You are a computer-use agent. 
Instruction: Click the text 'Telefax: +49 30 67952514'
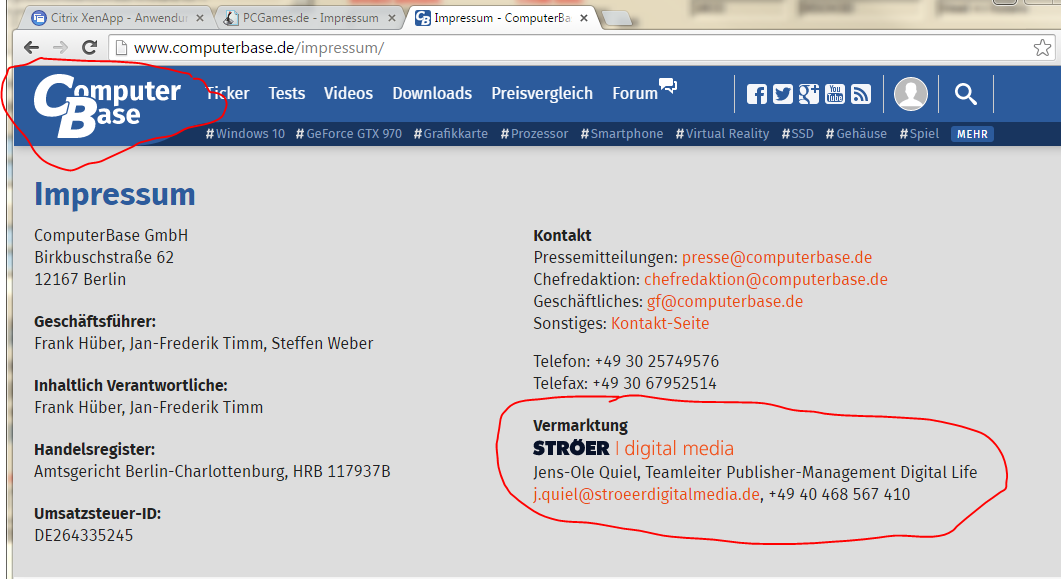pos(625,384)
